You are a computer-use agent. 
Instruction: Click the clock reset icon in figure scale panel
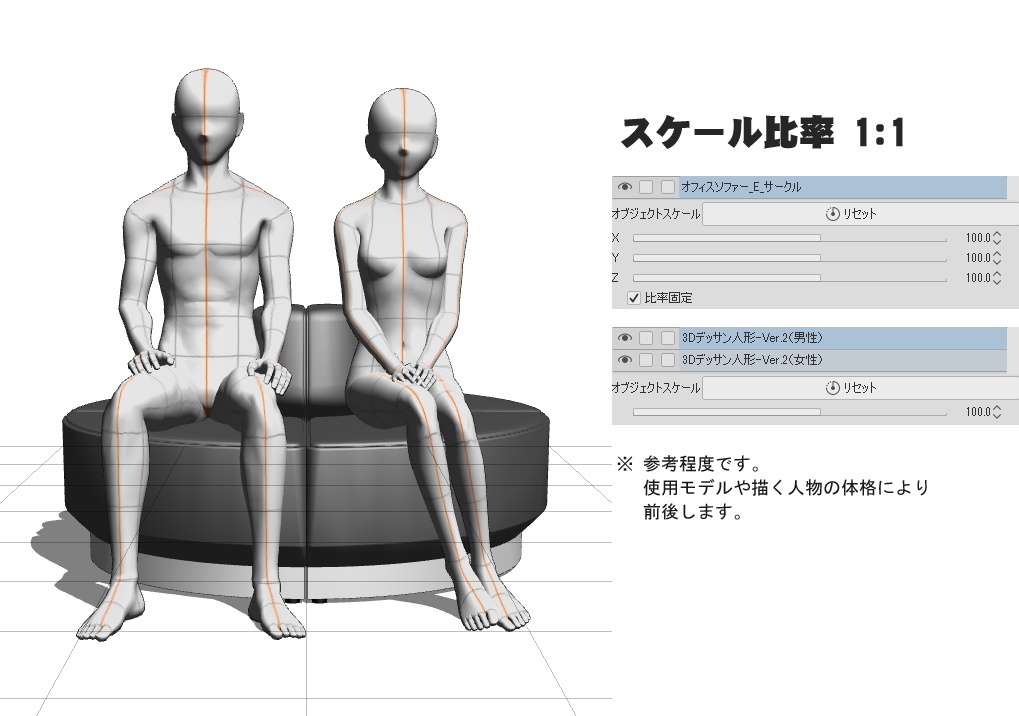click(832, 386)
